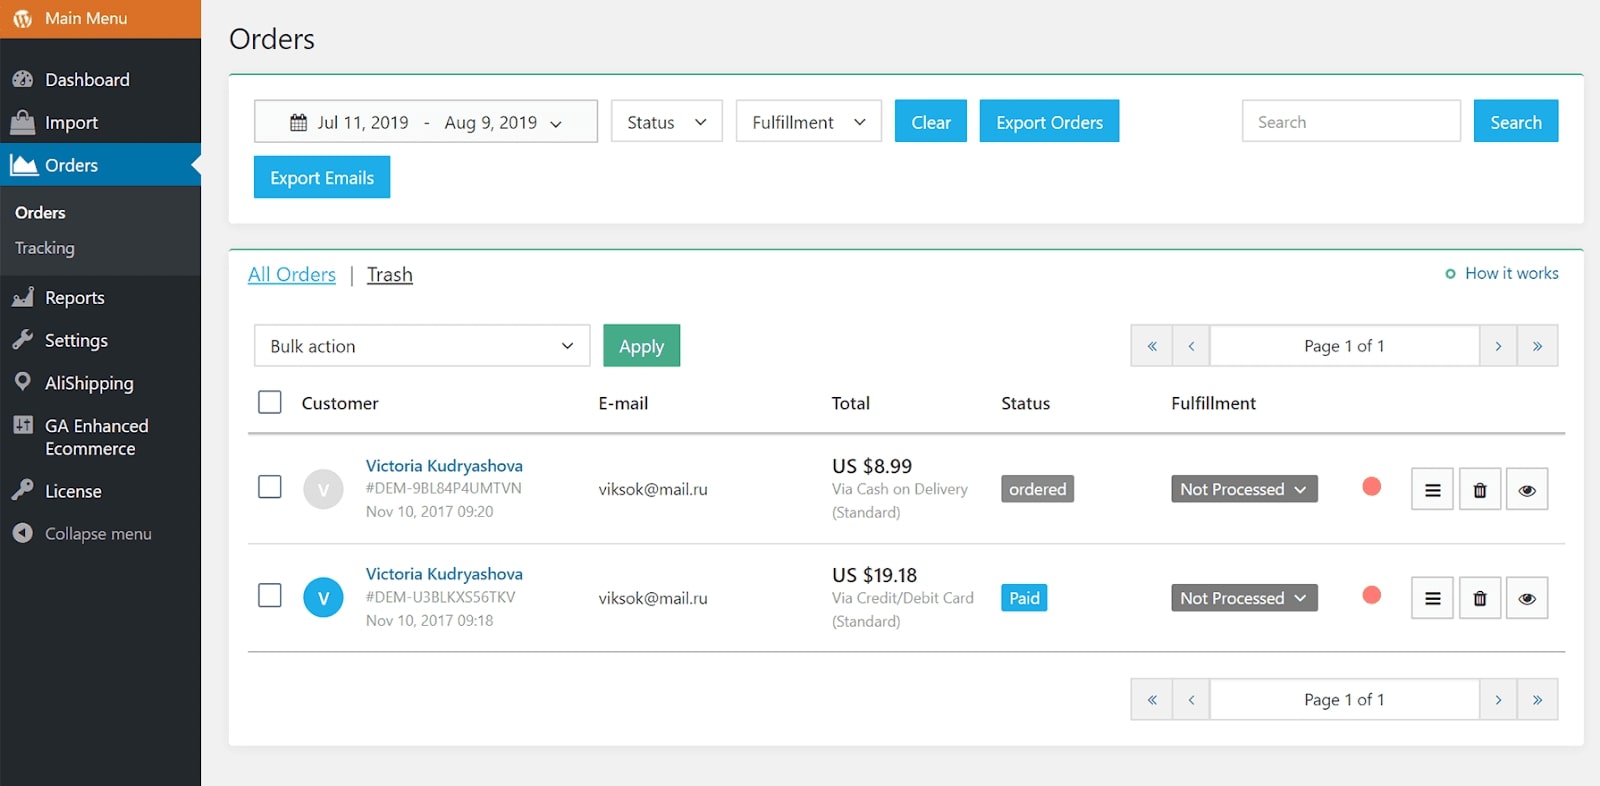
Task: Check the box for order #DEM-U3BLKXS56TKV
Action: click(x=270, y=595)
